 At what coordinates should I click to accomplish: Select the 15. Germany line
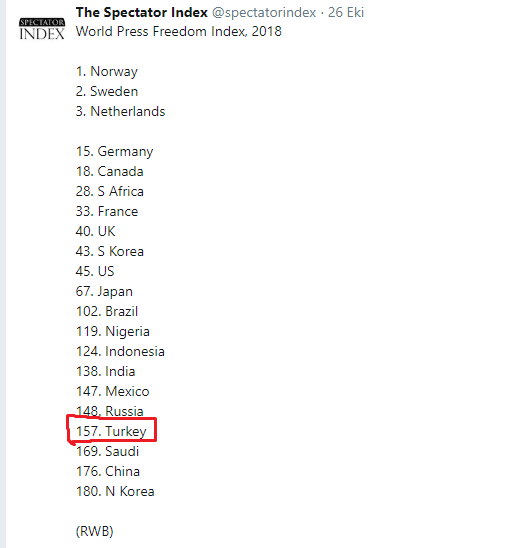pyautogui.click(x=114, y=152)
